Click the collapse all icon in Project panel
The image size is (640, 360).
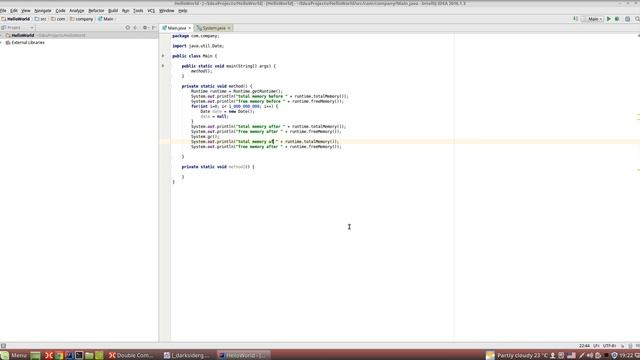[x=135, y=28]
